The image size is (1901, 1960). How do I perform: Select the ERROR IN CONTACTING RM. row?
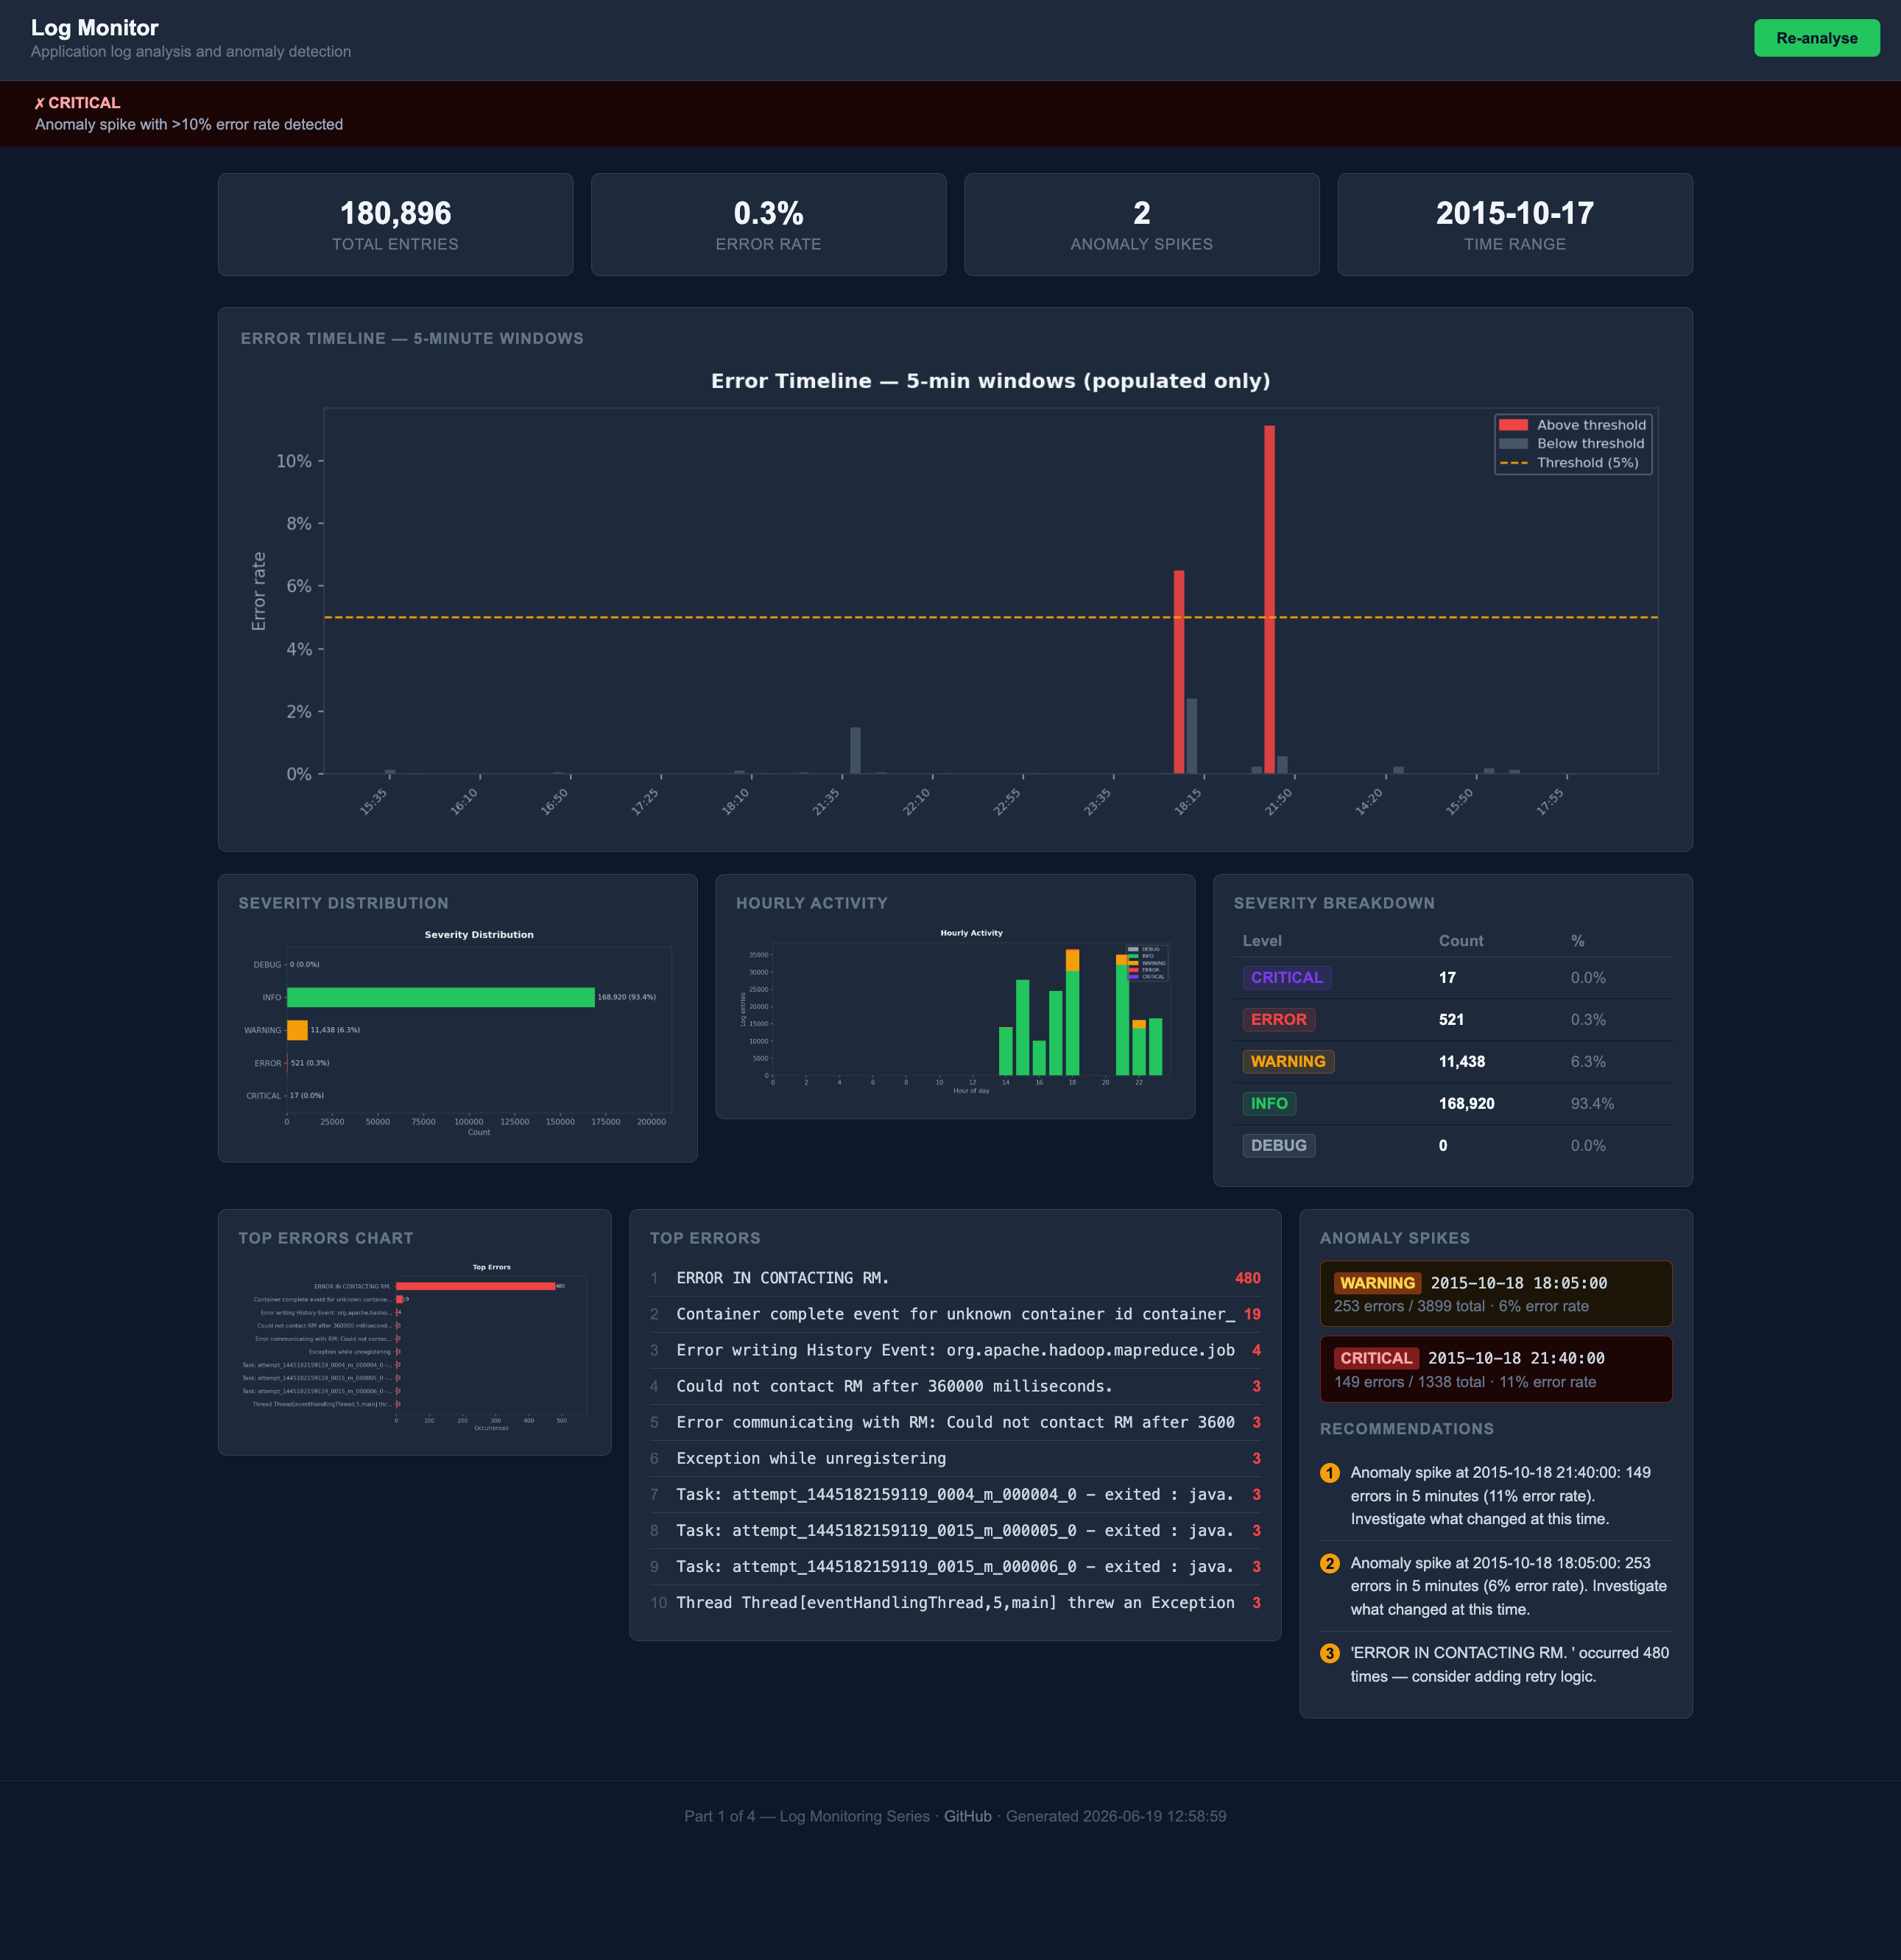(x=955, y=1278)
